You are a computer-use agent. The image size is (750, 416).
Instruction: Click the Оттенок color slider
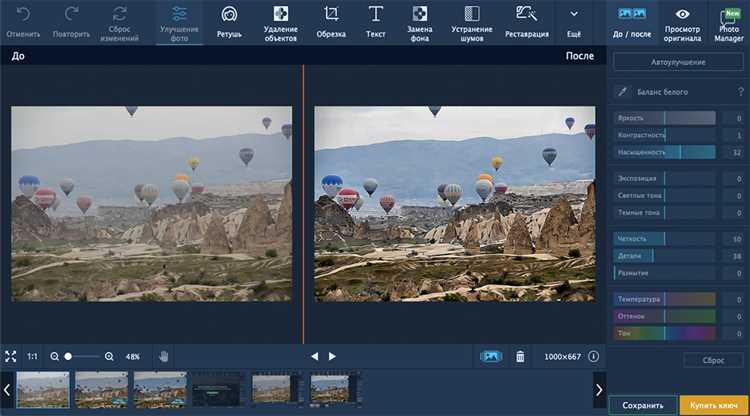coord(664,316)
